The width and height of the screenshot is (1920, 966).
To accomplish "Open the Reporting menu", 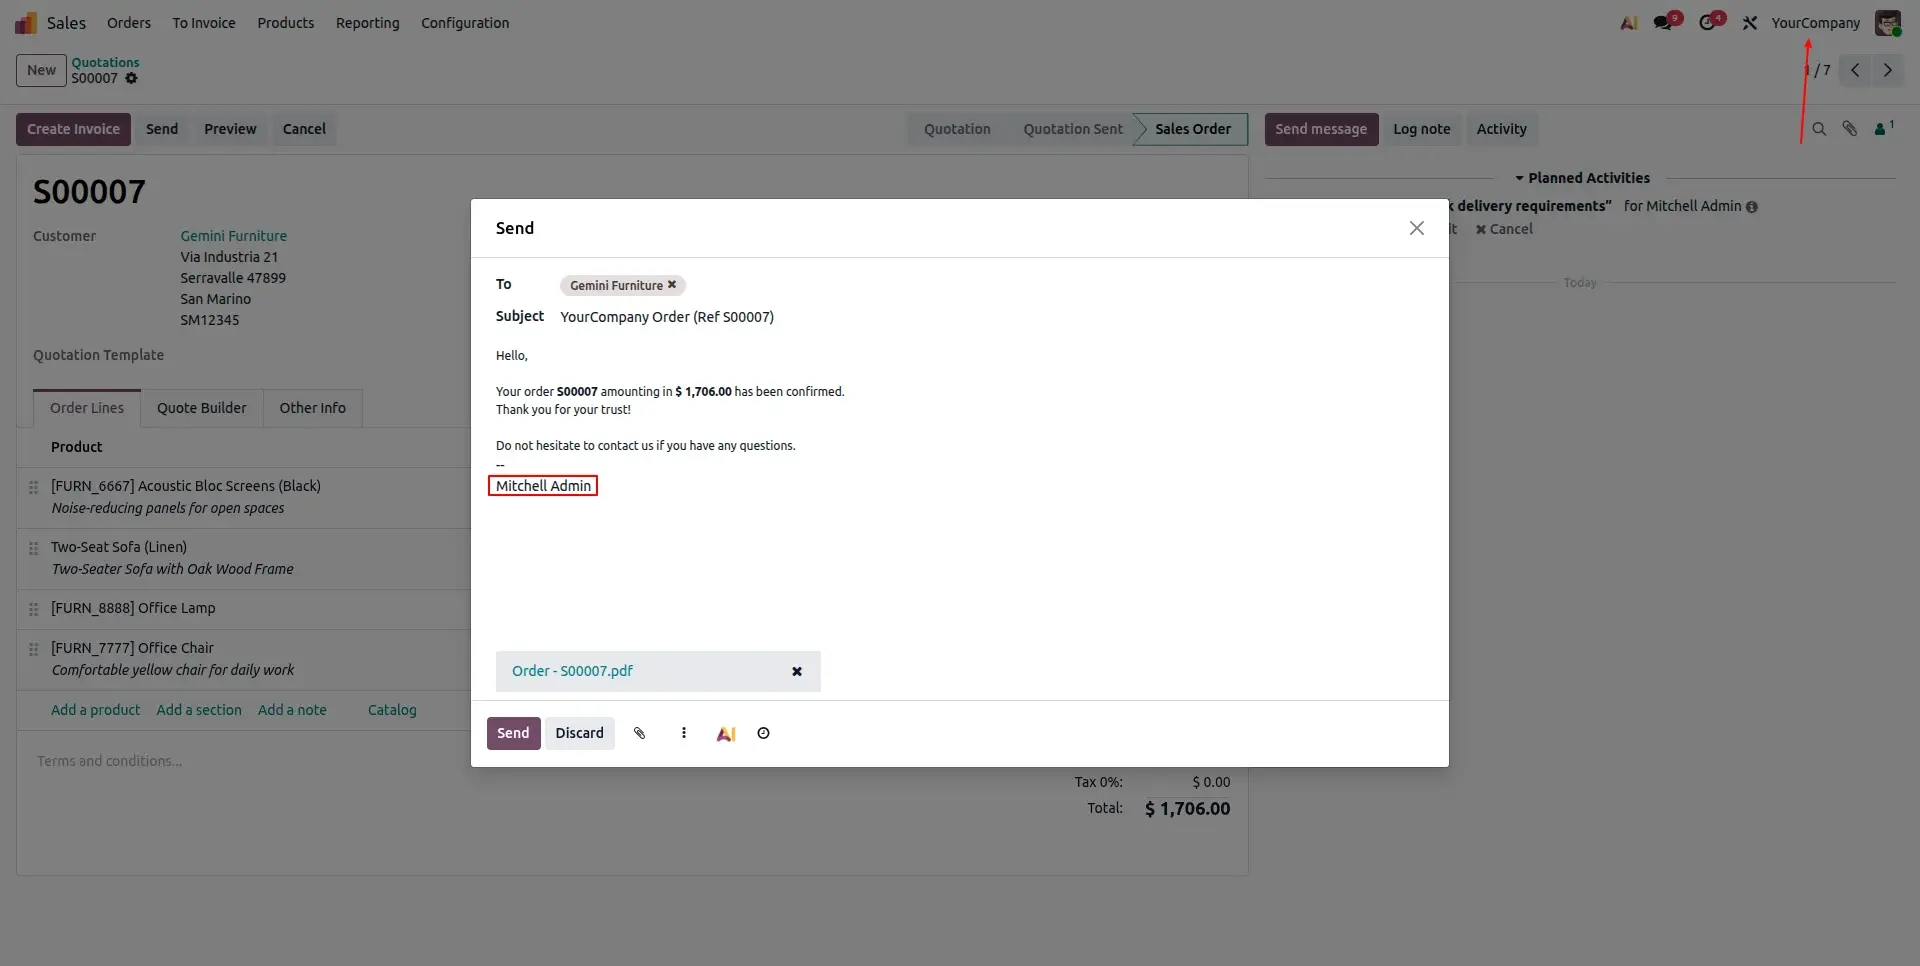I will point(367,23).
